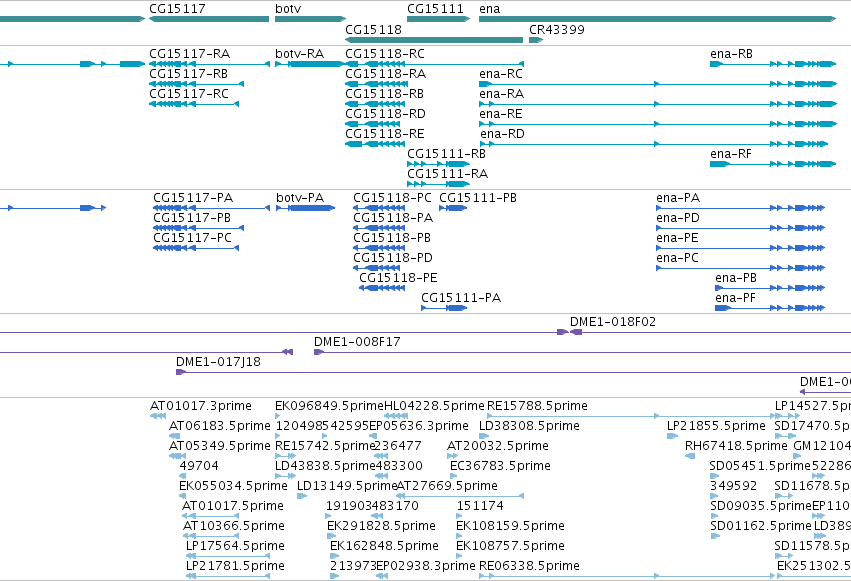Click the RH67418.5prime EST label
This screenshot has height=581, width=851.
(x=736, y=446)
